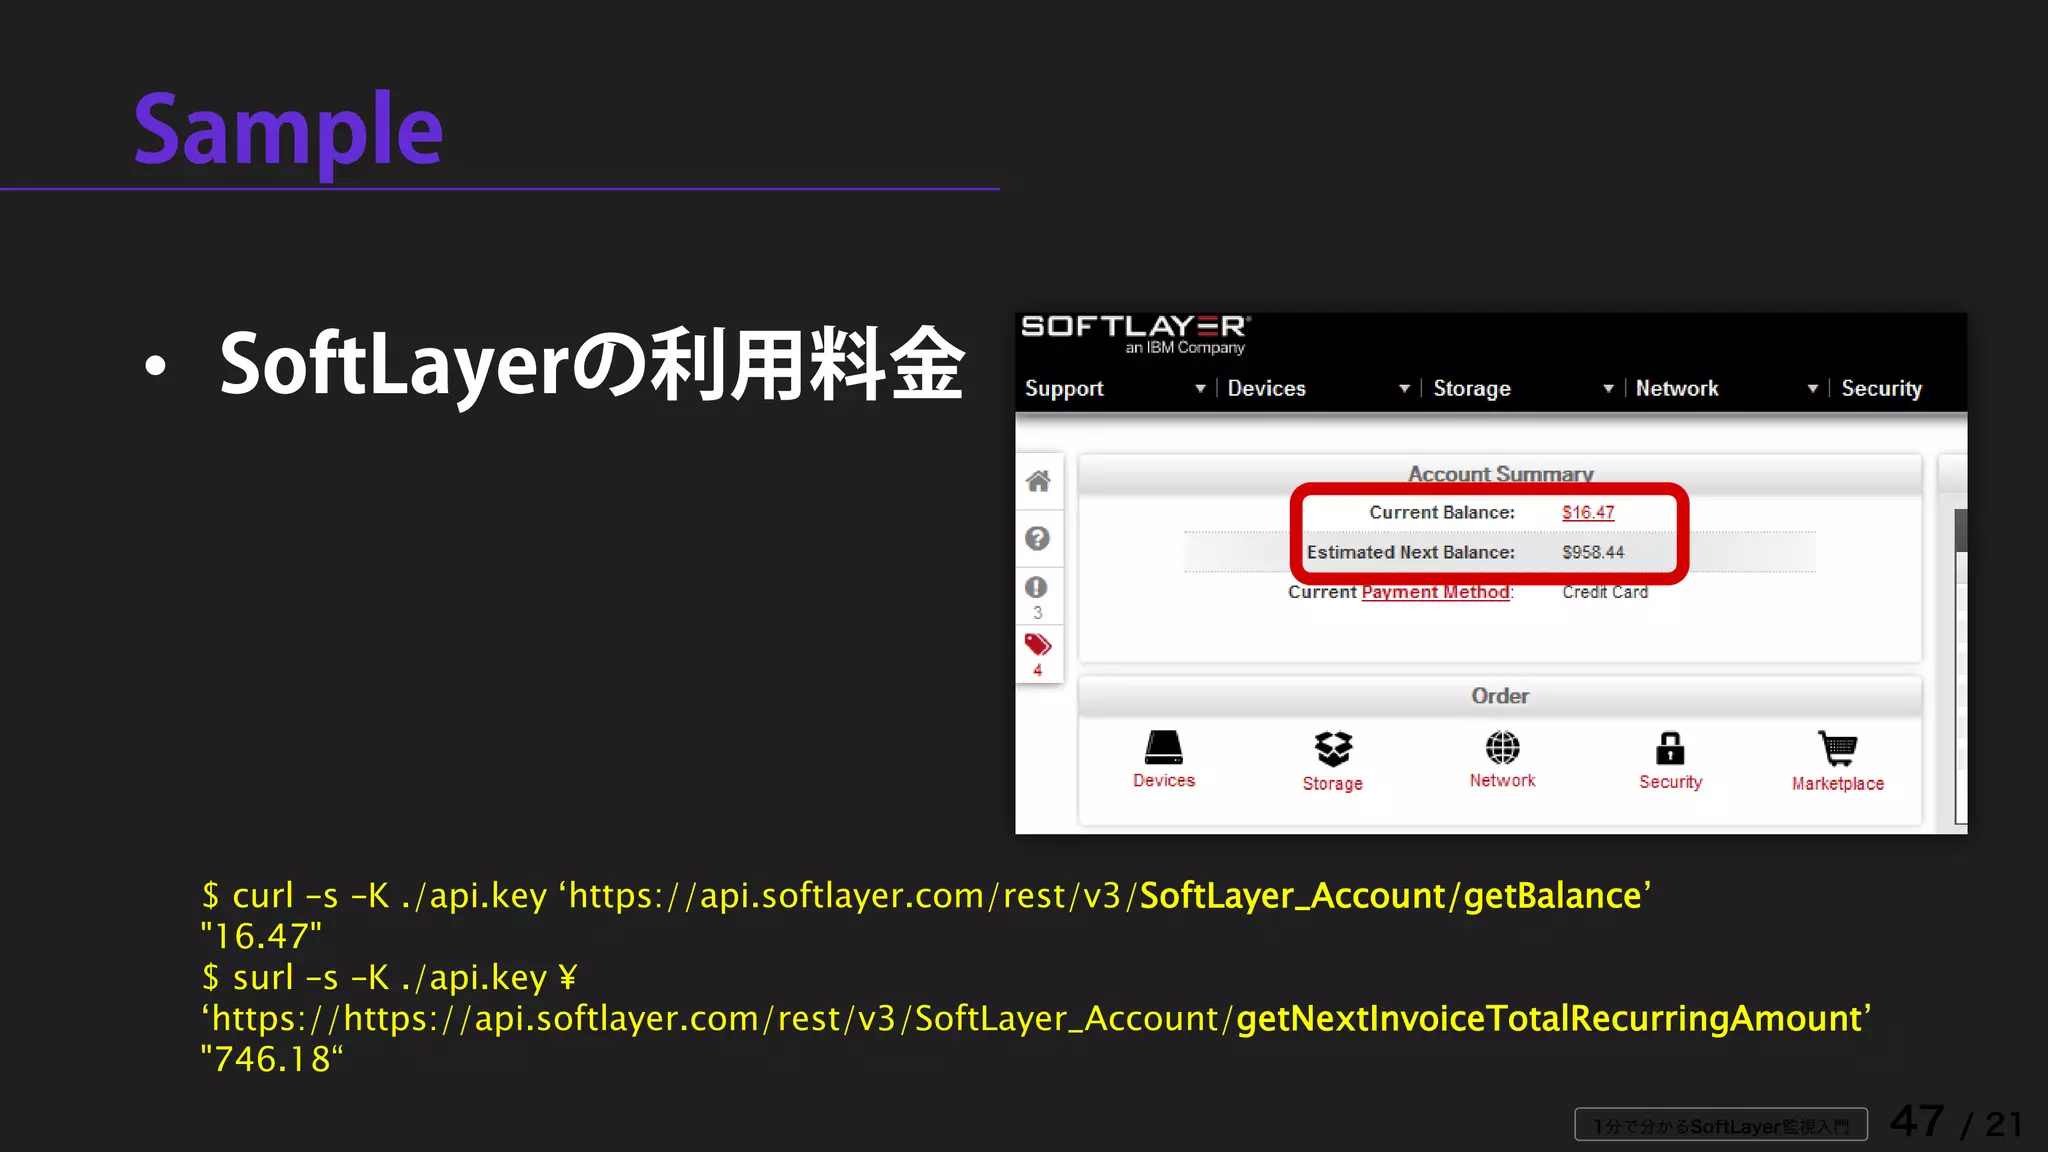Screen dimensions: 2048x1152
Task: Expand the Devices dropdown arrow
Action: point(1404,388)
